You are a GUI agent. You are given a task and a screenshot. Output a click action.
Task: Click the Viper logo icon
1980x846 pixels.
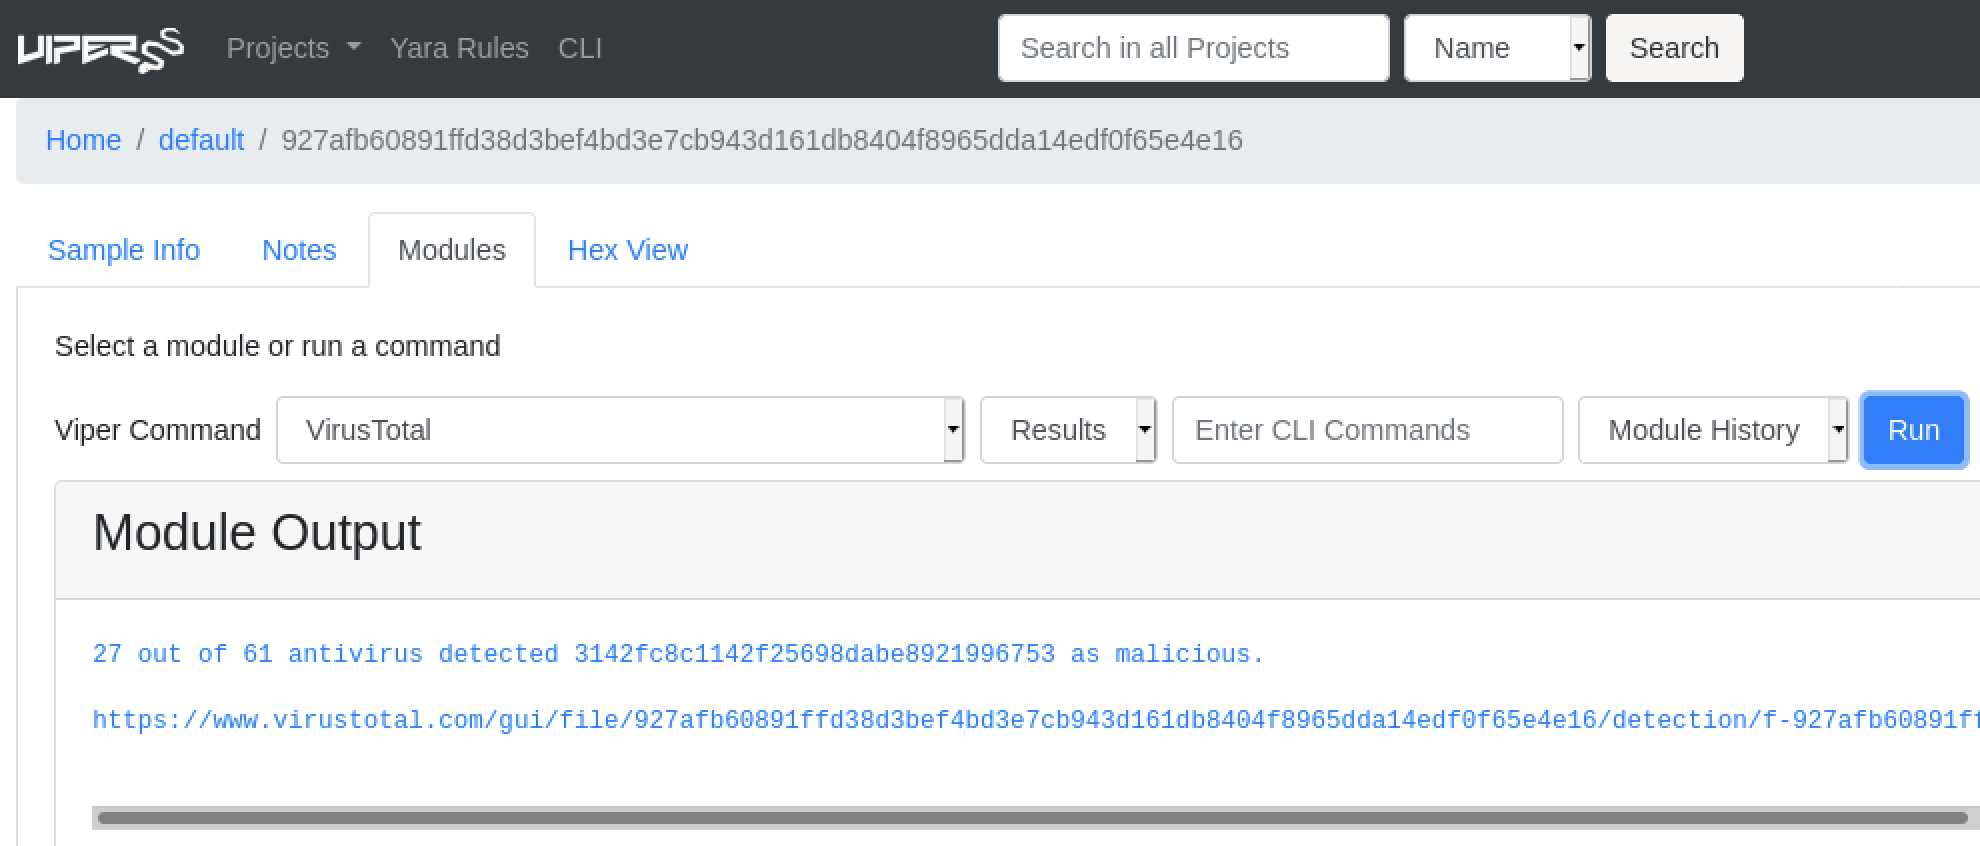100,49
